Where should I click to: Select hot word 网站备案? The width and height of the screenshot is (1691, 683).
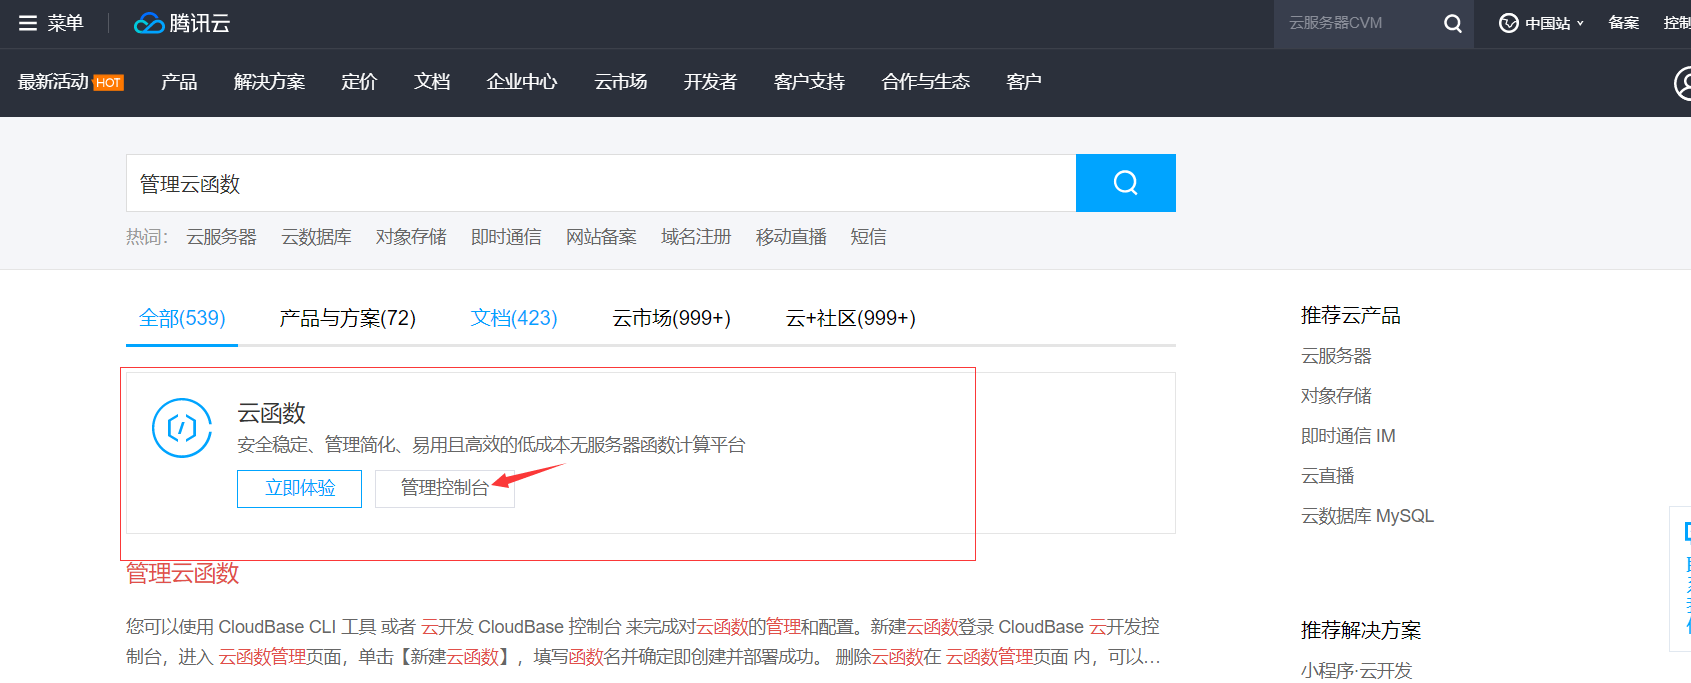coord(601,237)
